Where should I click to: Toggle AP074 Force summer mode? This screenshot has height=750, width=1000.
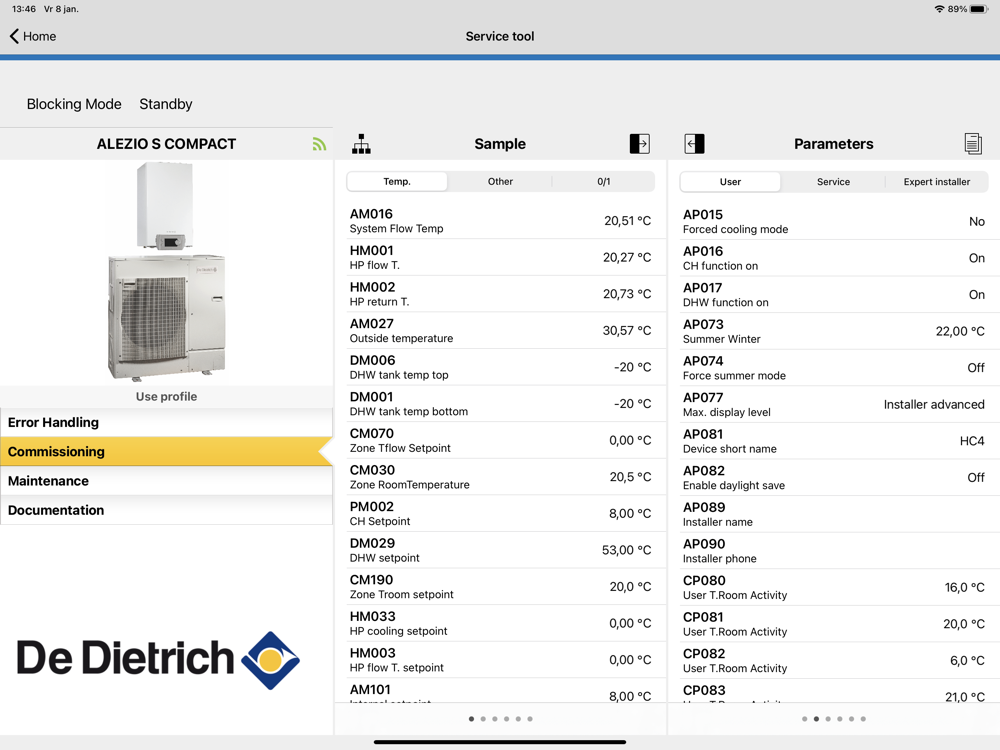click(x=976, y=367)
